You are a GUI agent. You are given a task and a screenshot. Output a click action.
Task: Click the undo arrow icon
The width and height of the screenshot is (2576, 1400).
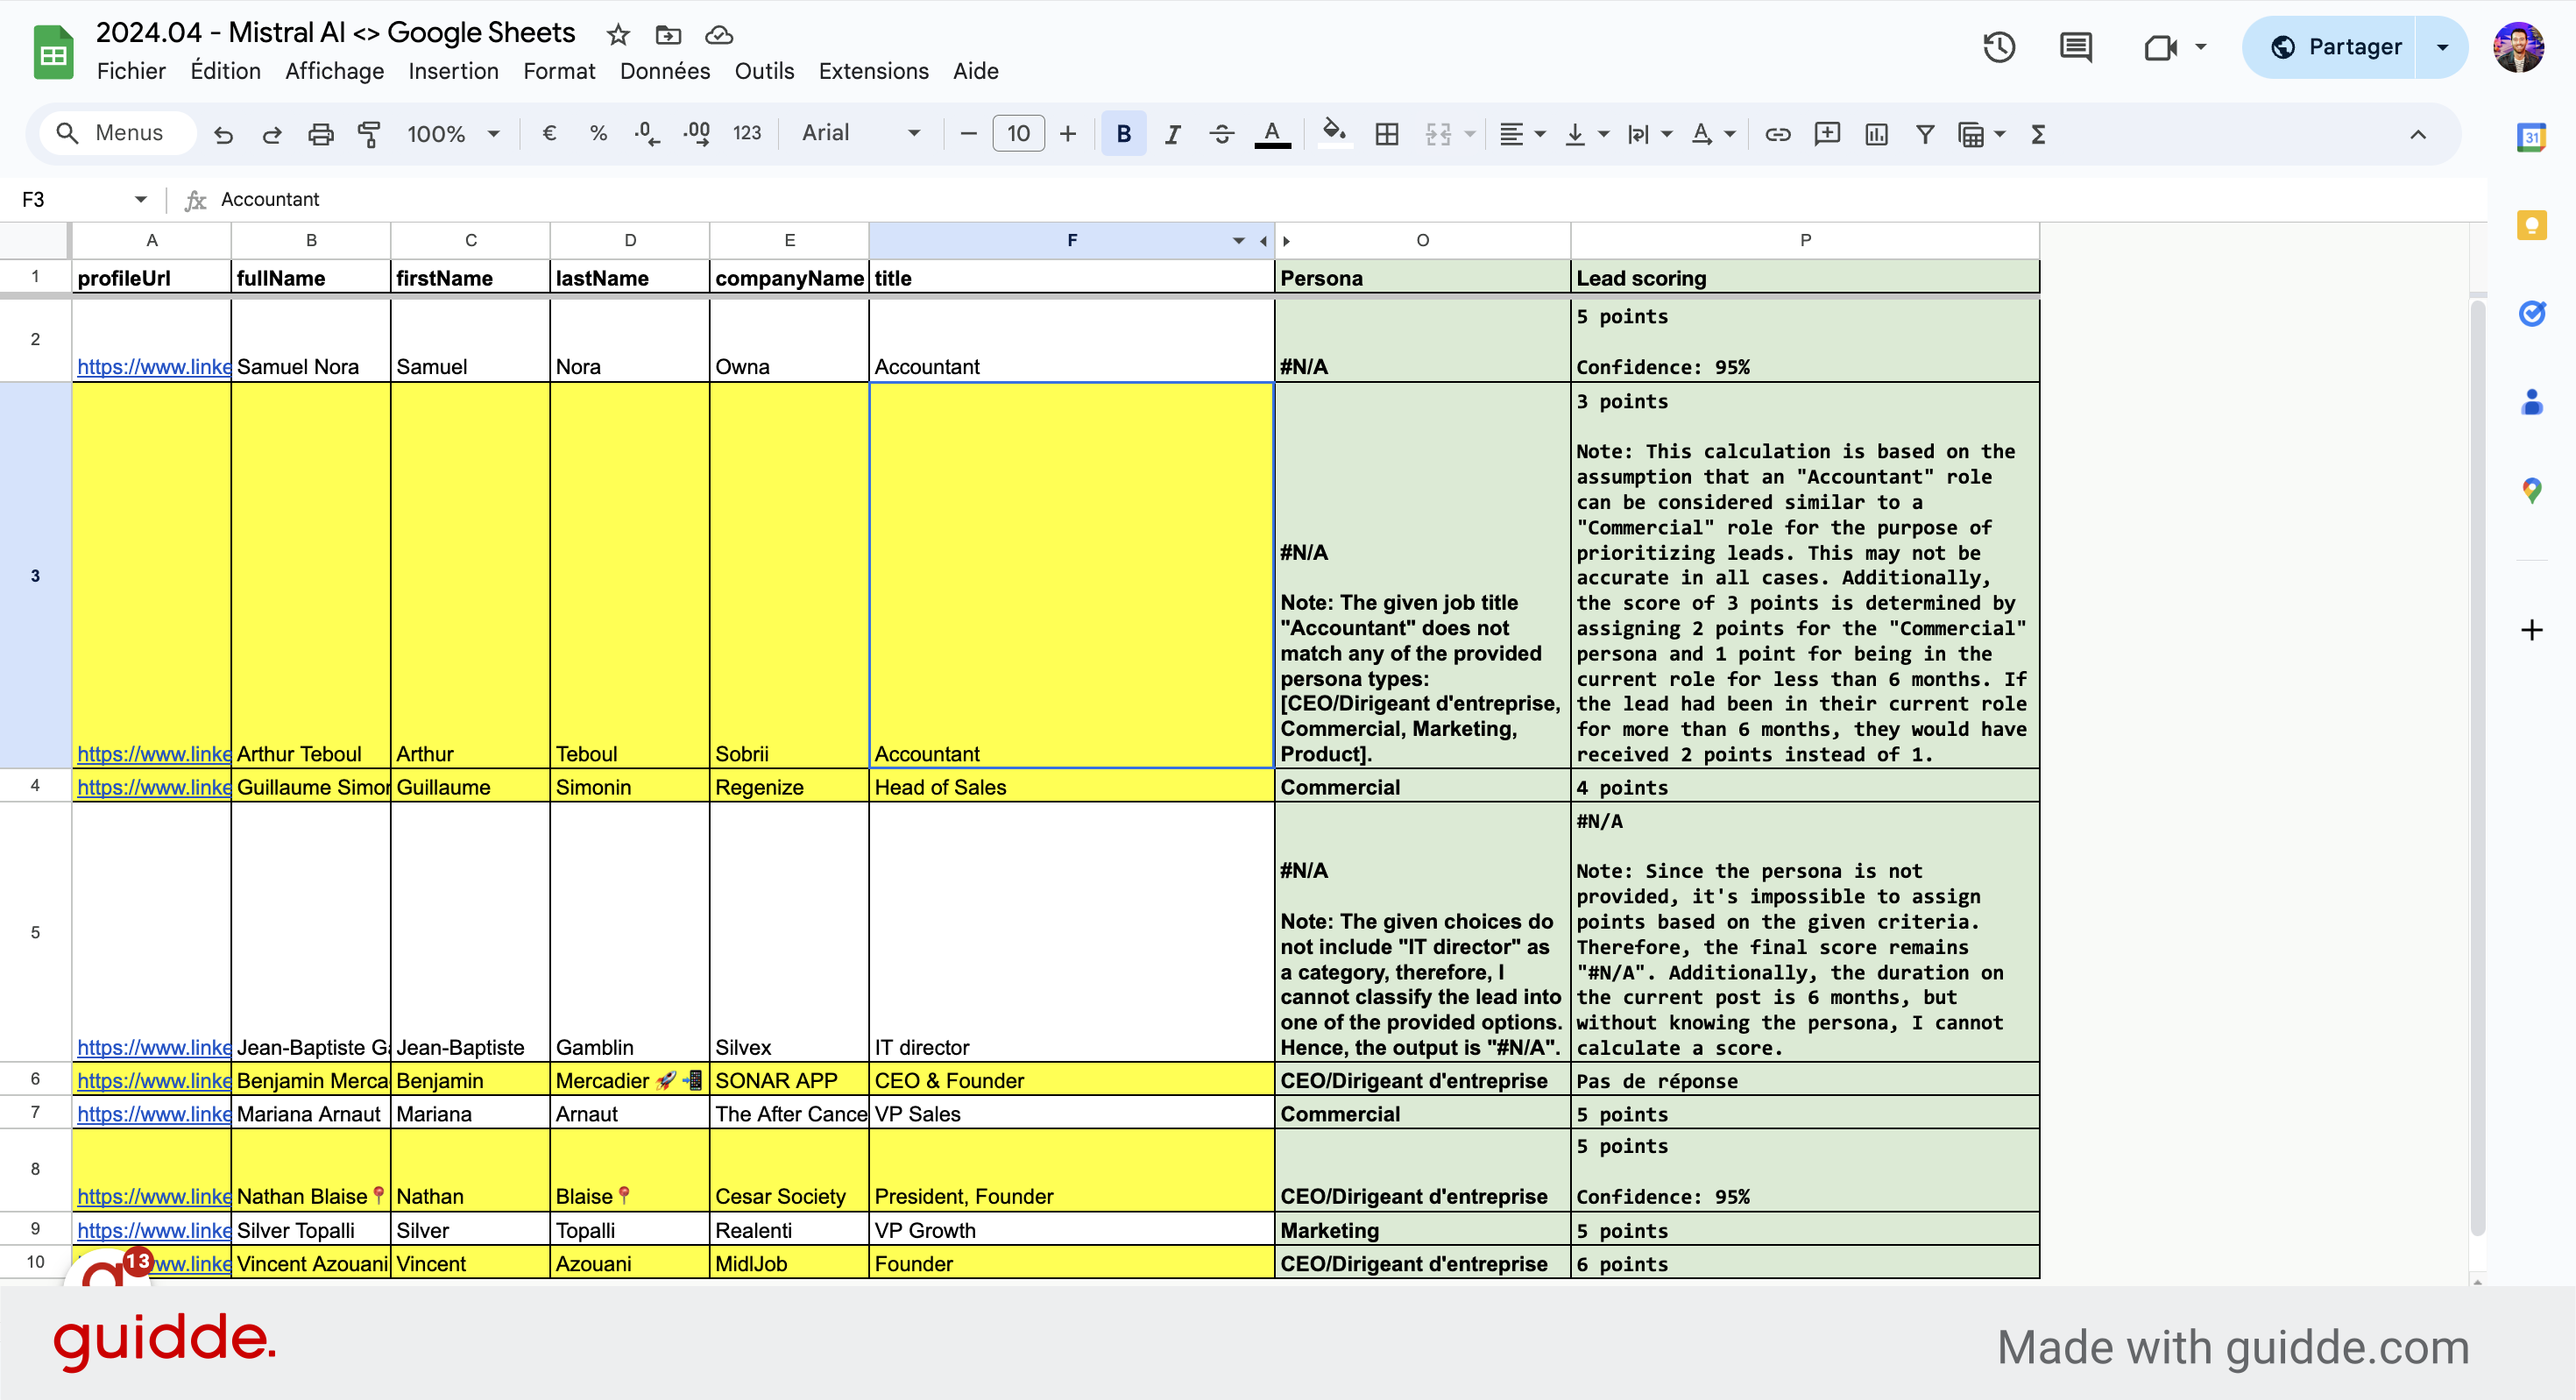click(223, 134)
